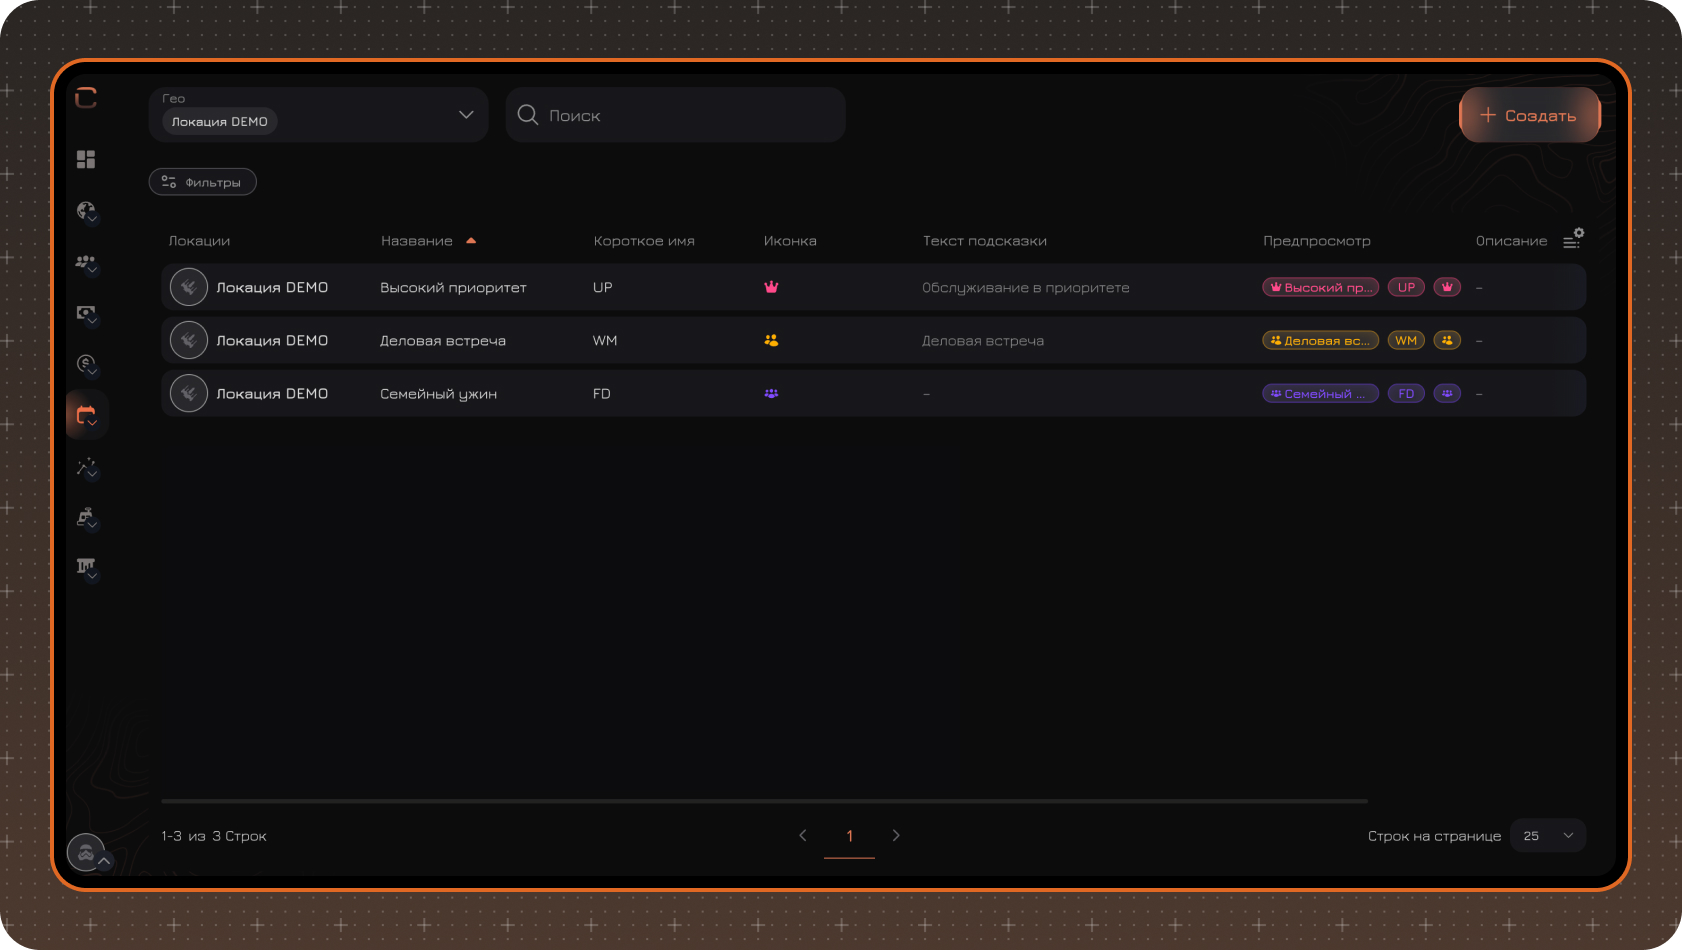
Task: Click the purple group icon for Семейный ужин
Action: click(771, 393)
